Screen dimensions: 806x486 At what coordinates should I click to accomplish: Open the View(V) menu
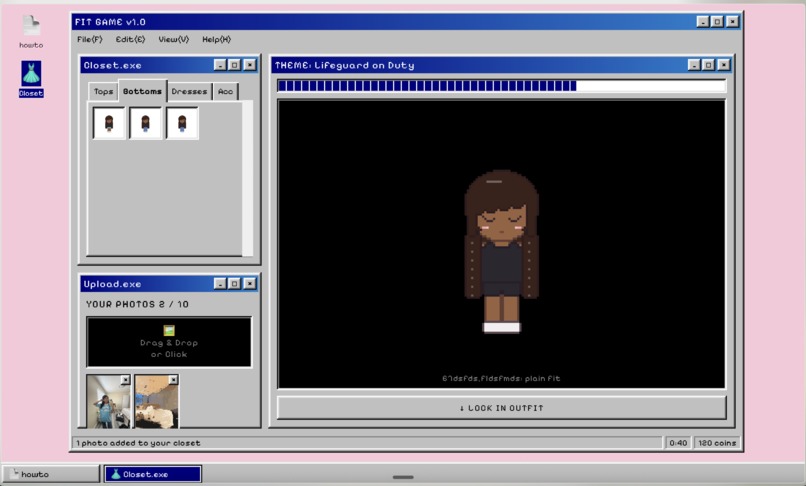click(x=174, y=39)
